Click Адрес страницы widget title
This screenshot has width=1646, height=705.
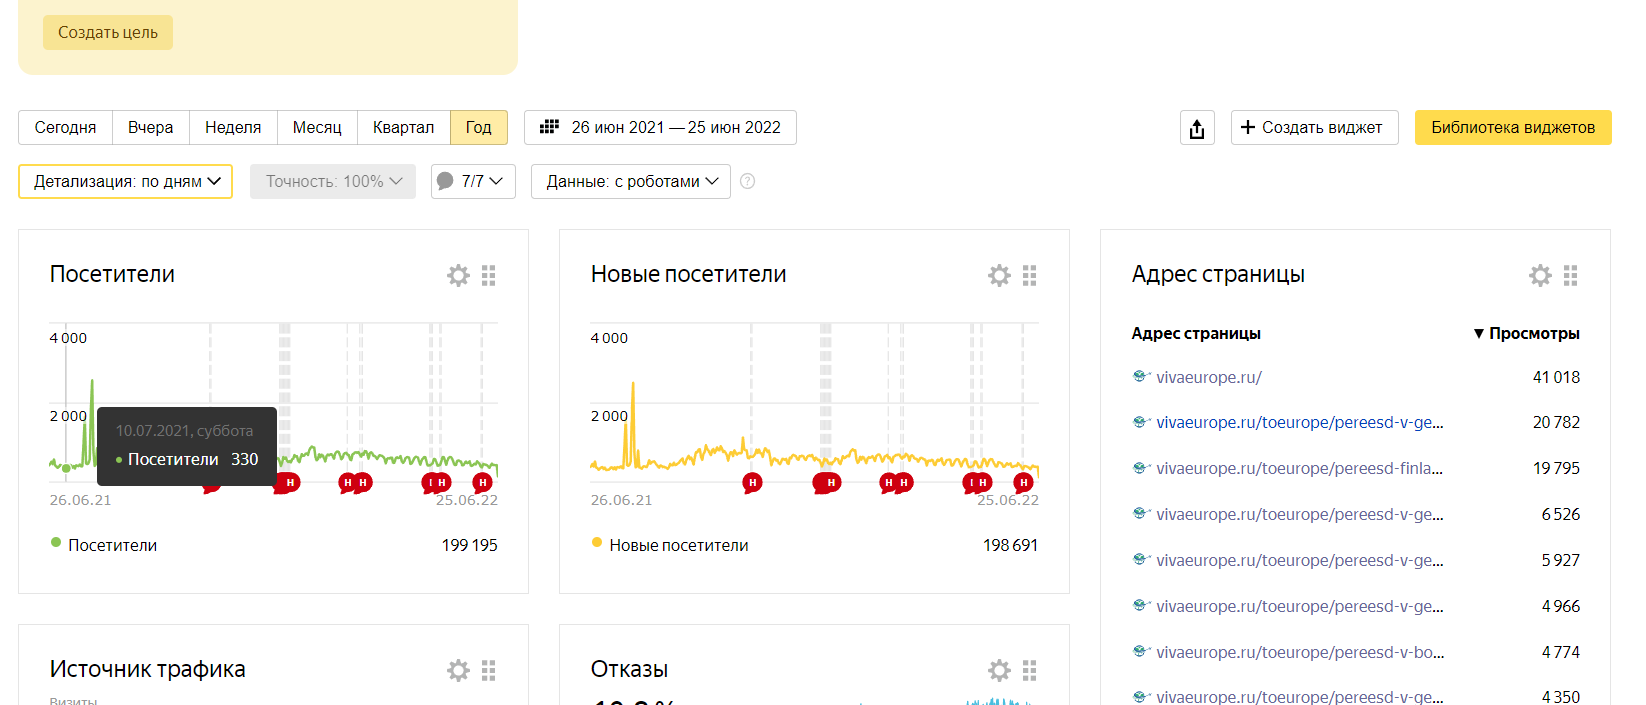pyautogui.click(x=1218, y=274)
